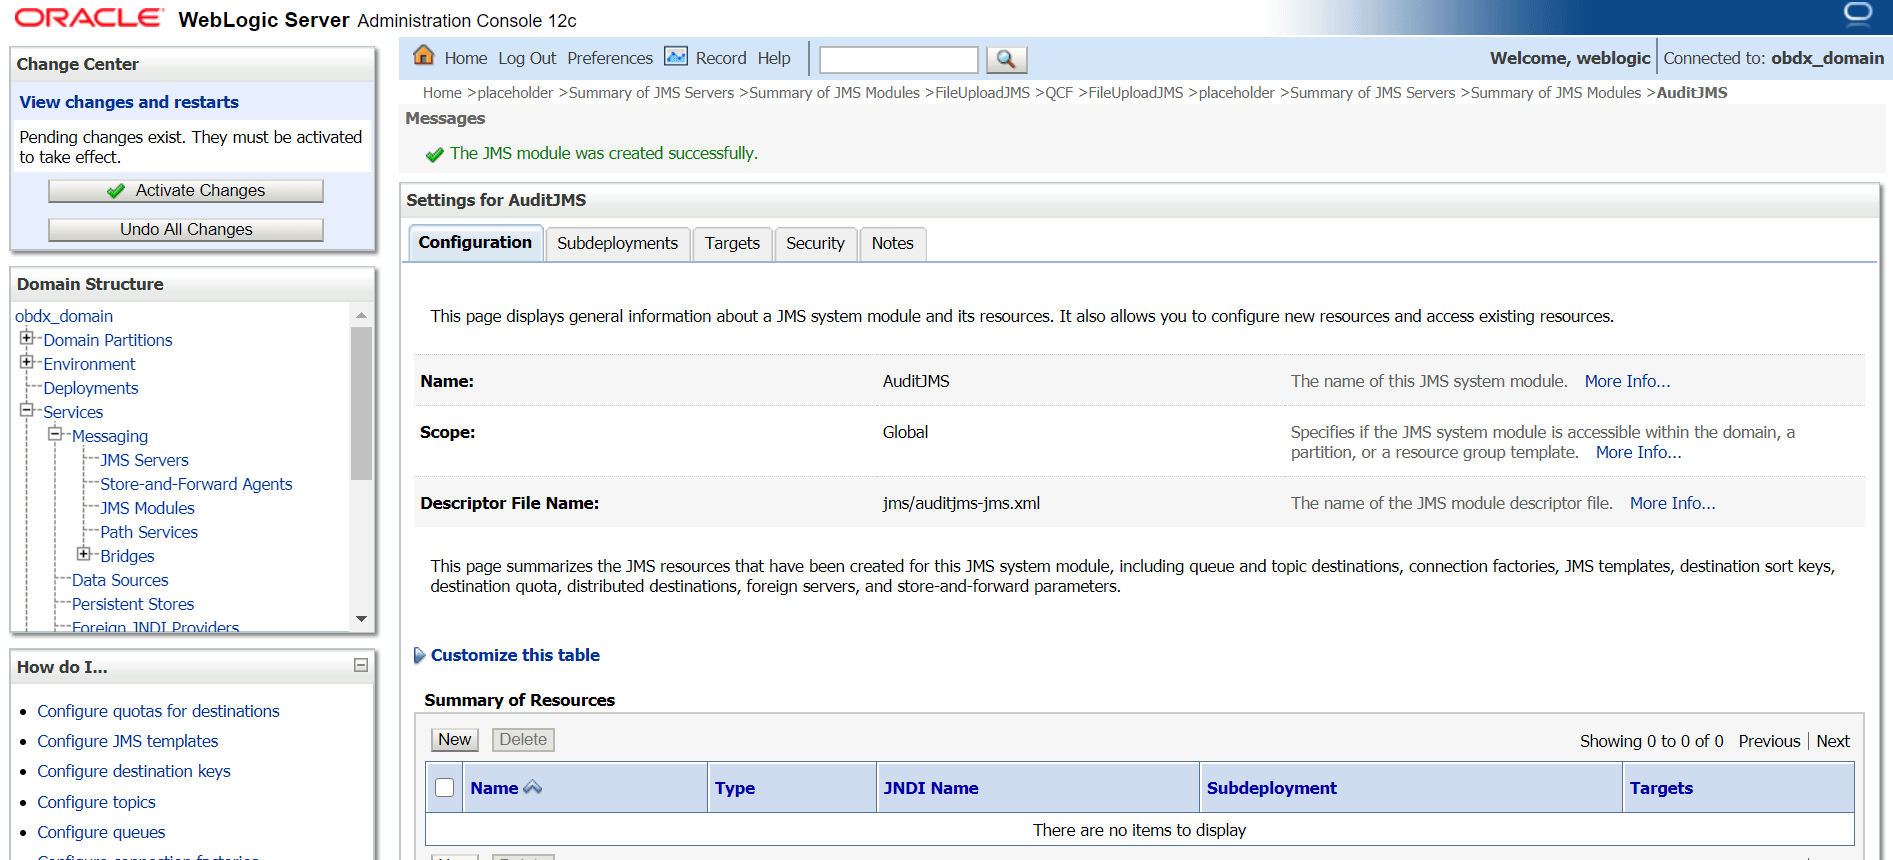The height and width of the screenshot is (860, 1893).
Task: Switch to the Subdeployments tab
Action: click(617, 243)
